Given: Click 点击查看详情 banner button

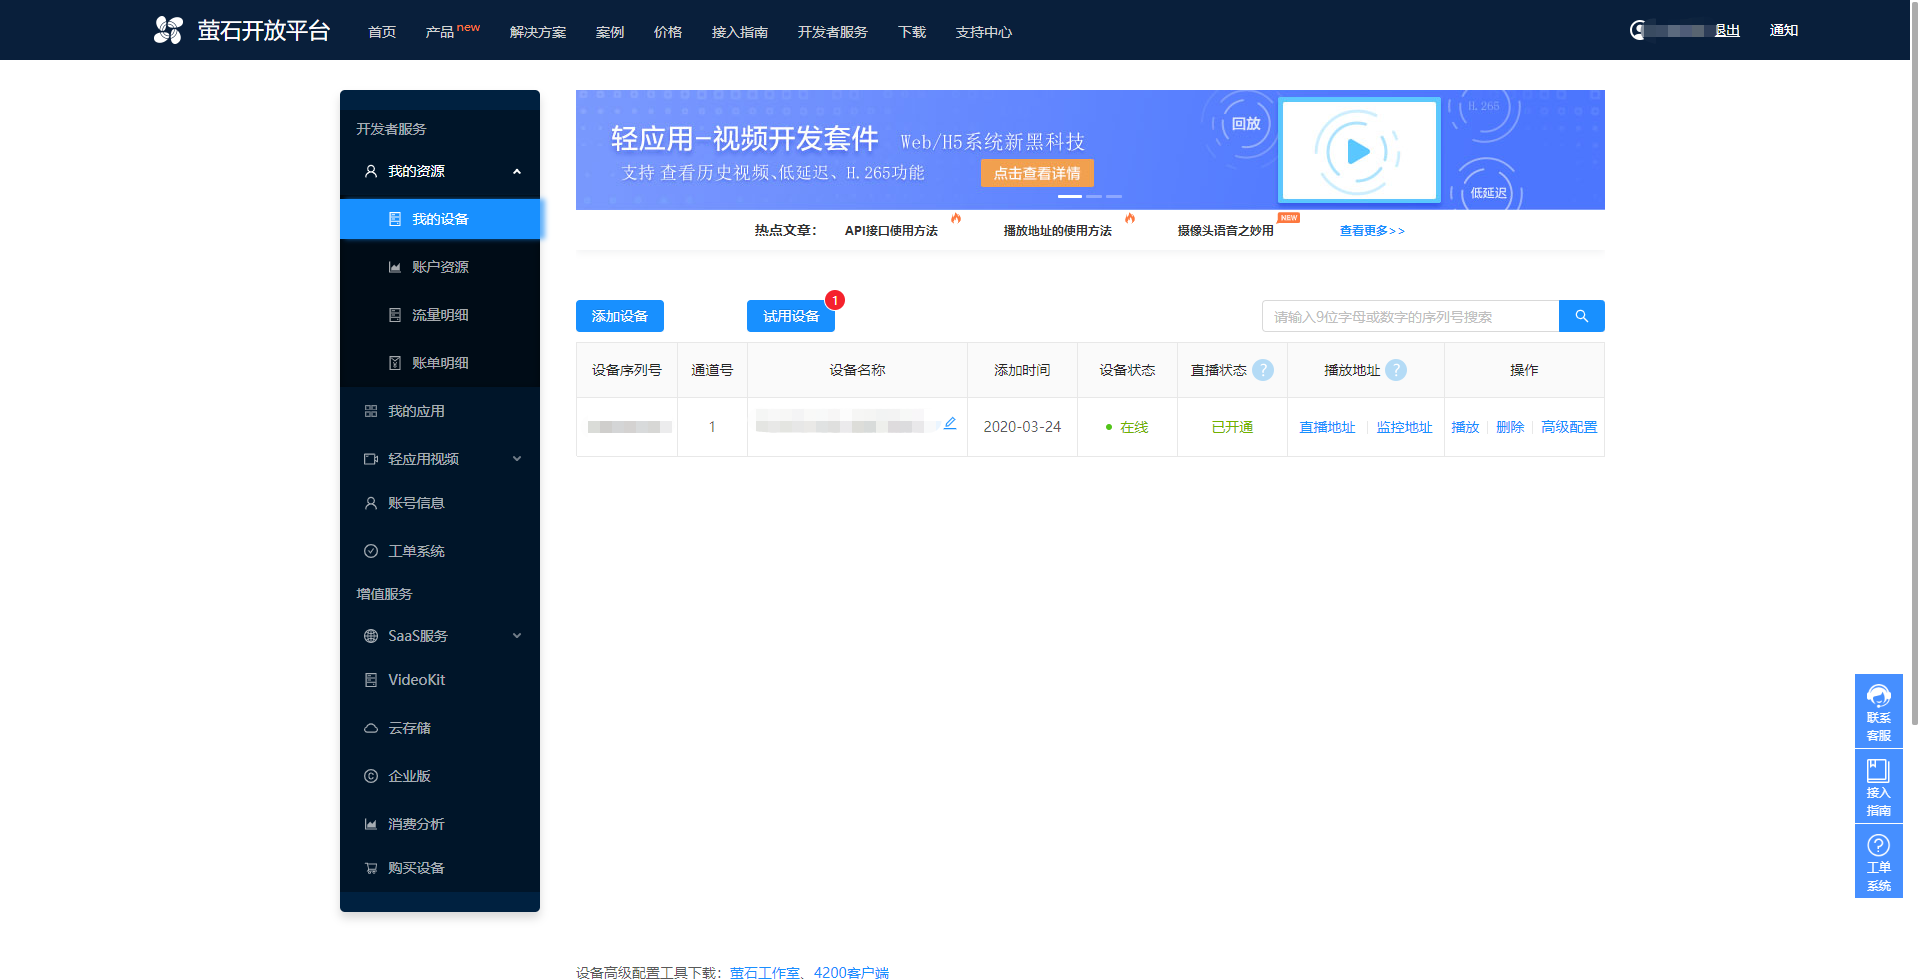Looking at the screenshot, I should click(1037, 173).
